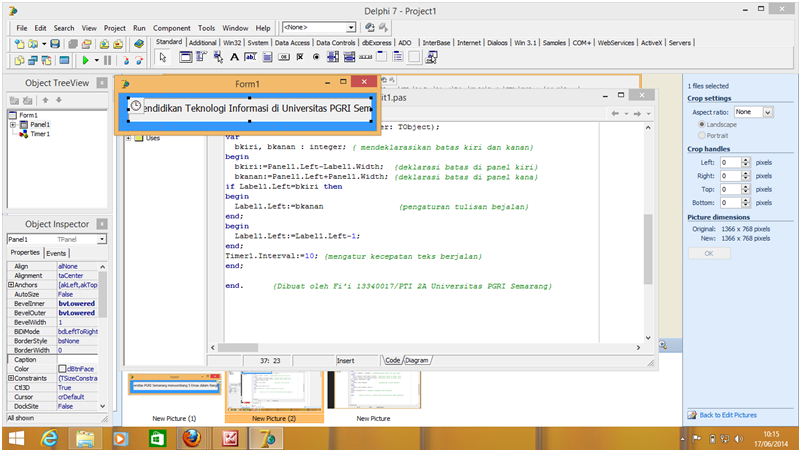The height and width of the screenshot is (452, 801).
Task: Click Toggle Form/Unit toolbar icon
Action: [x=46, y=60]
